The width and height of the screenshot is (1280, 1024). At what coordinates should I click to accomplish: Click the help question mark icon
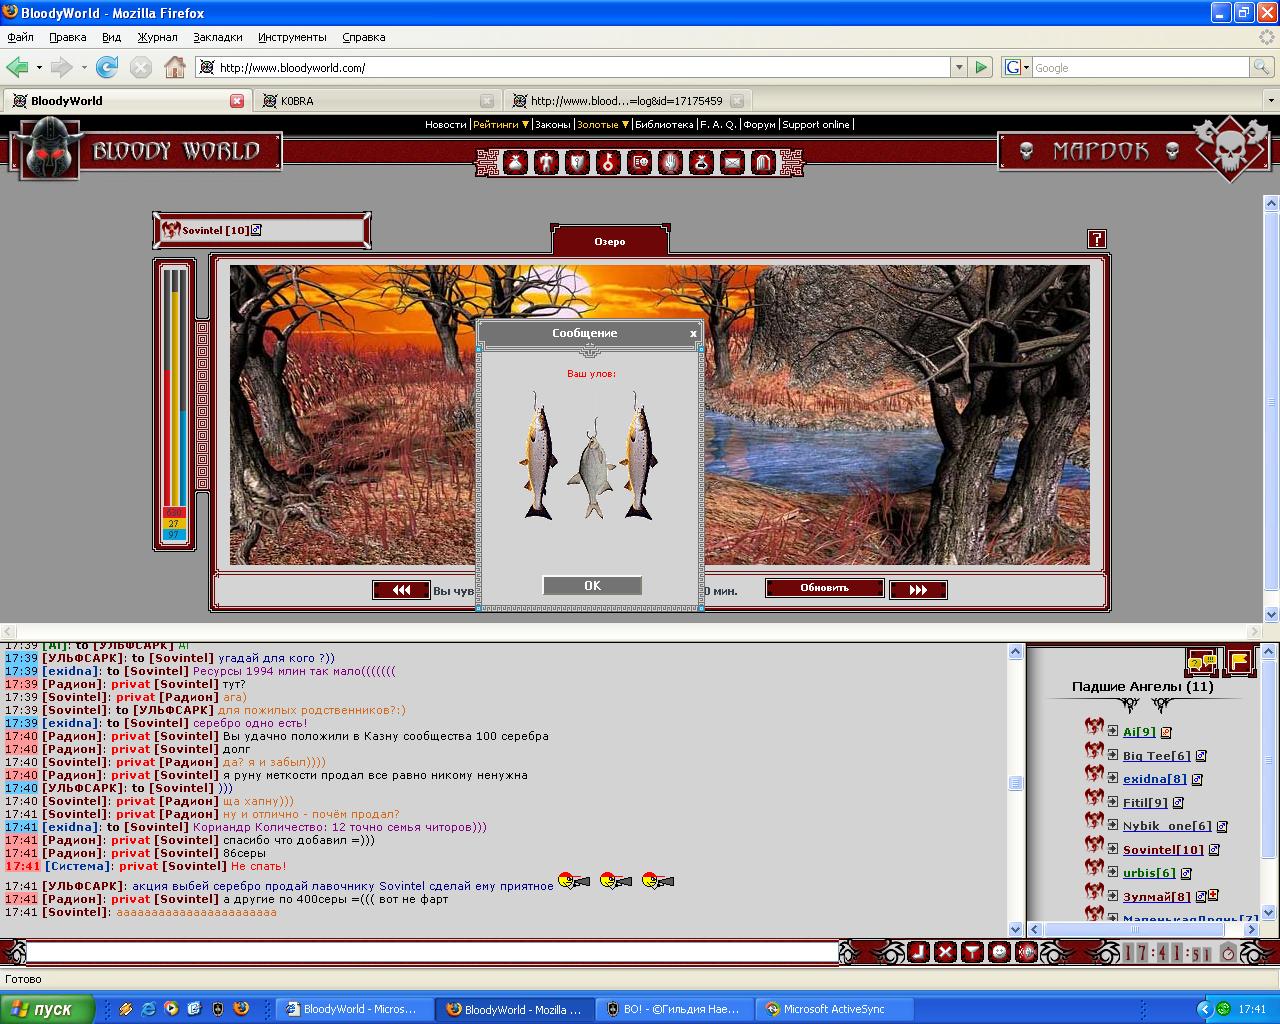tap(1097, 239)
